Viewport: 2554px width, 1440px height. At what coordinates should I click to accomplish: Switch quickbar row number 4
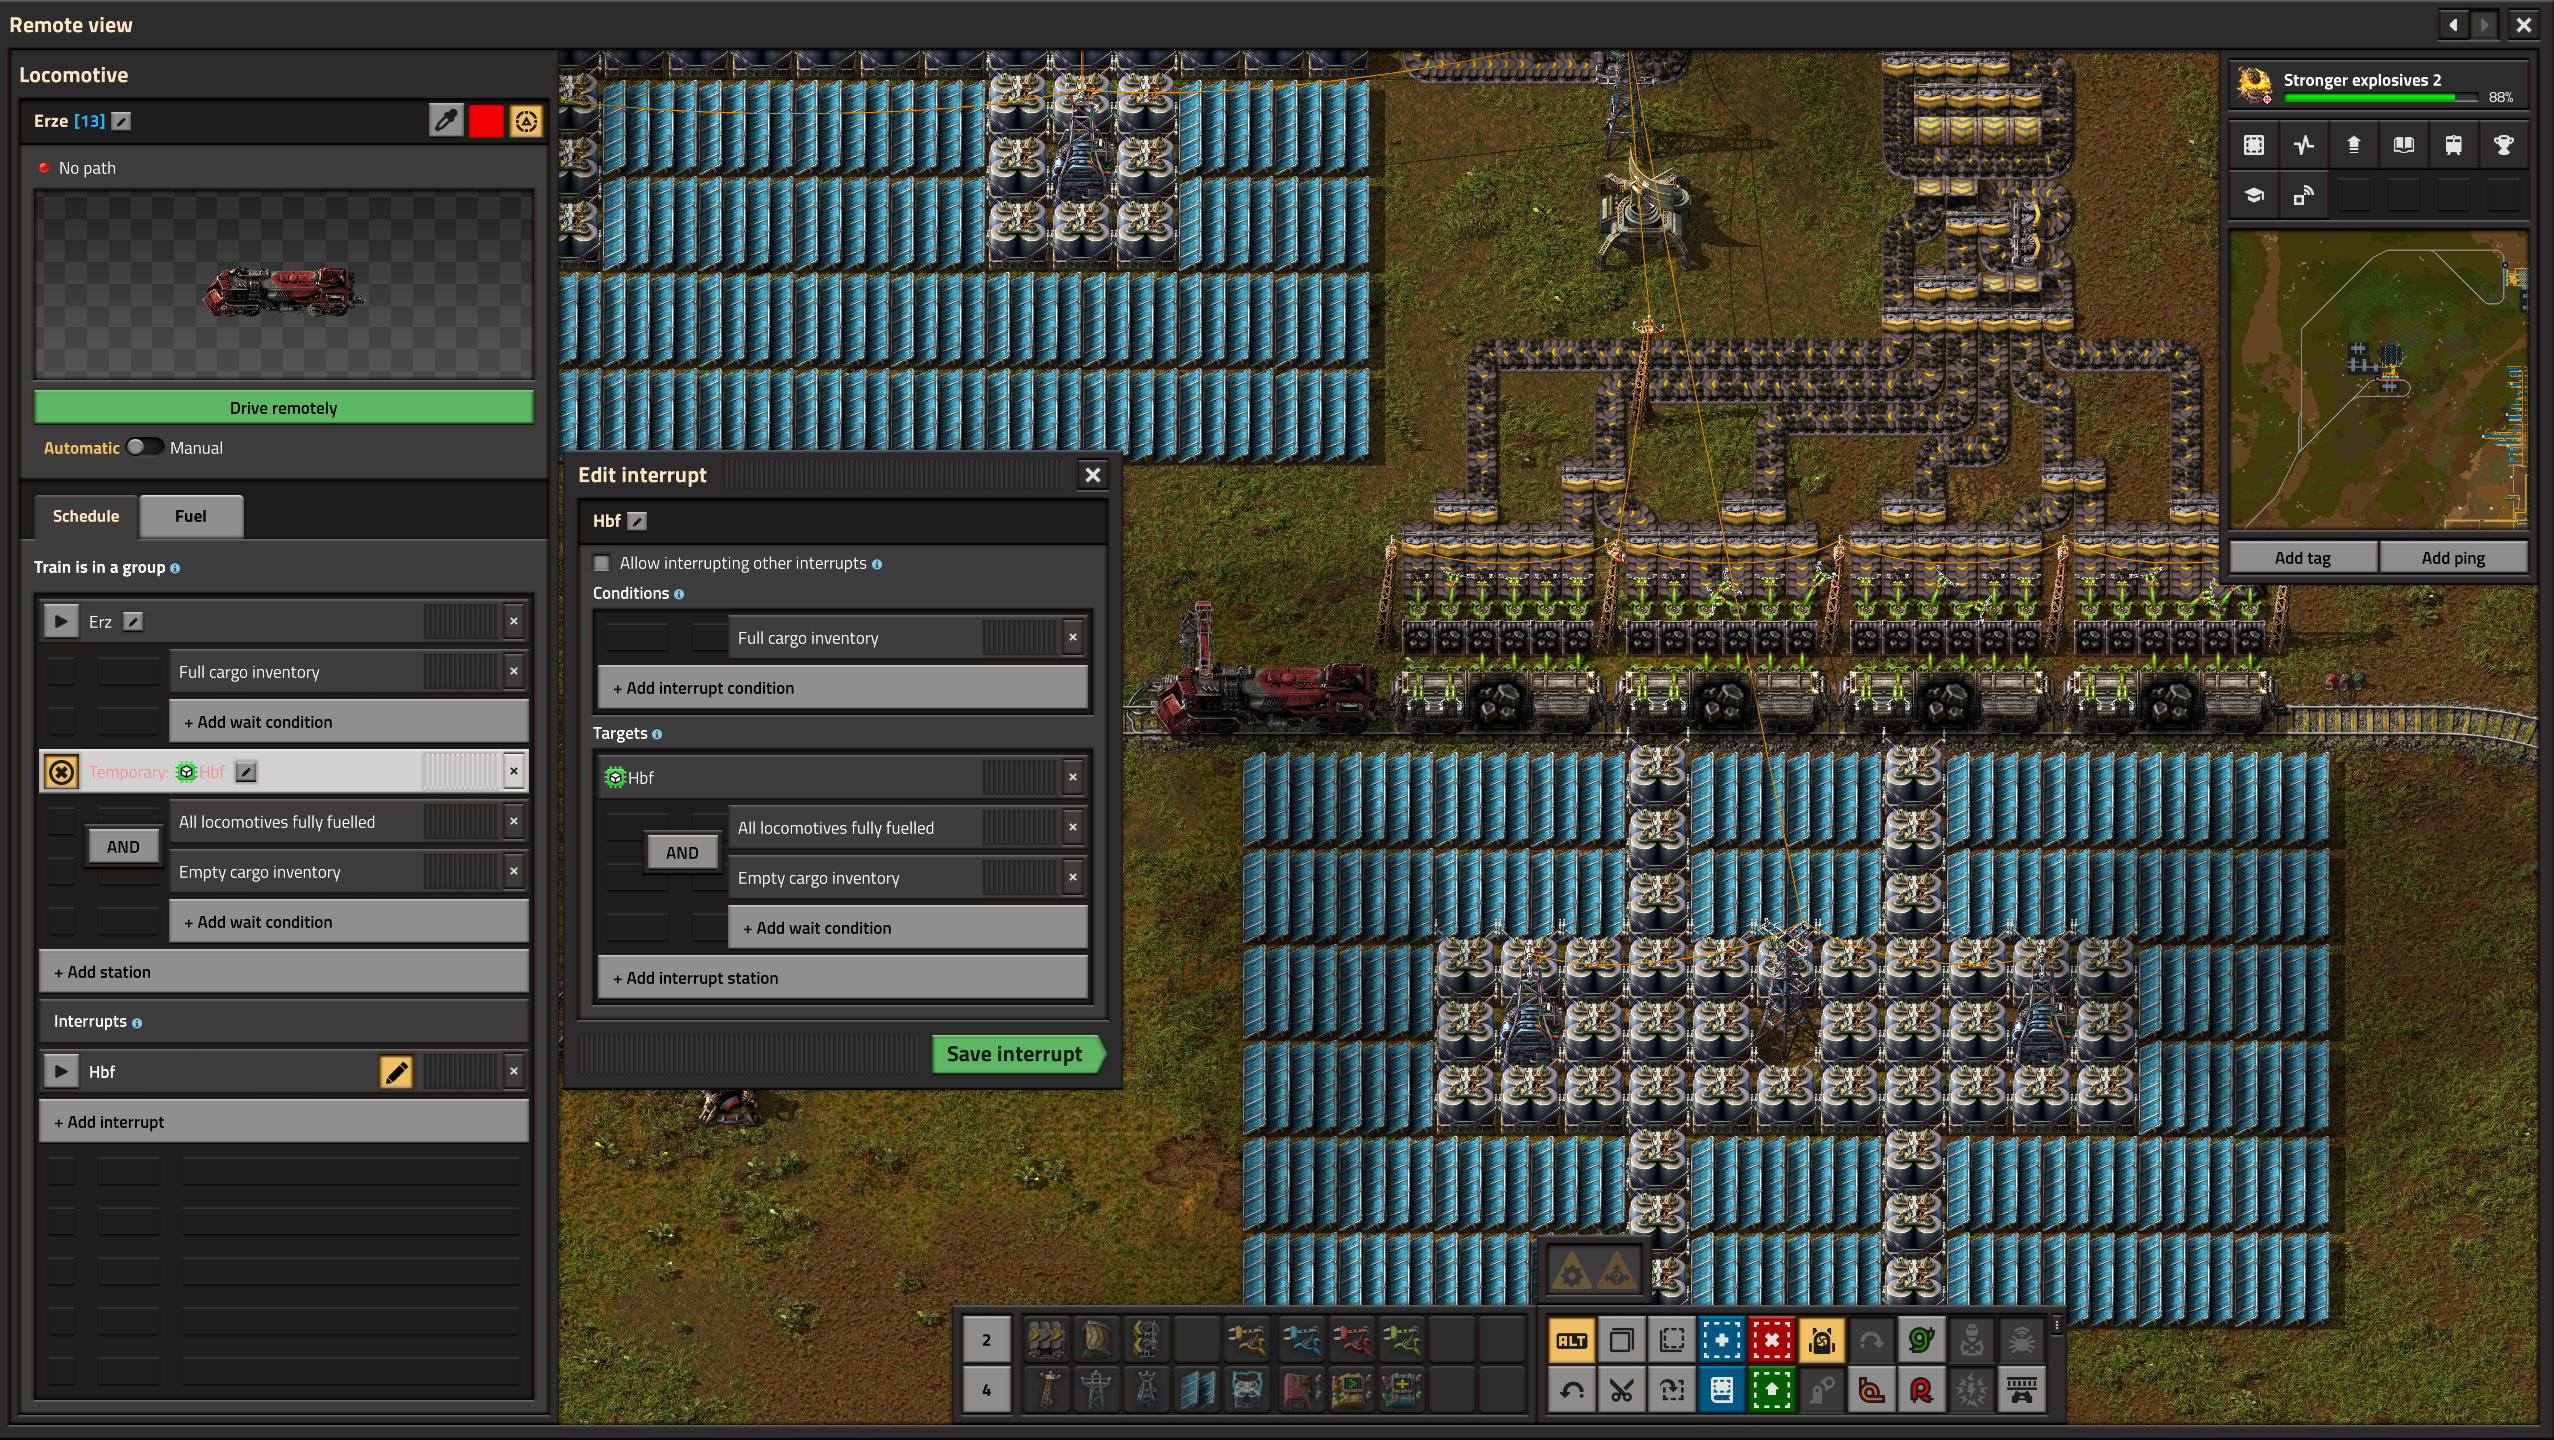tap(986, 1390)
